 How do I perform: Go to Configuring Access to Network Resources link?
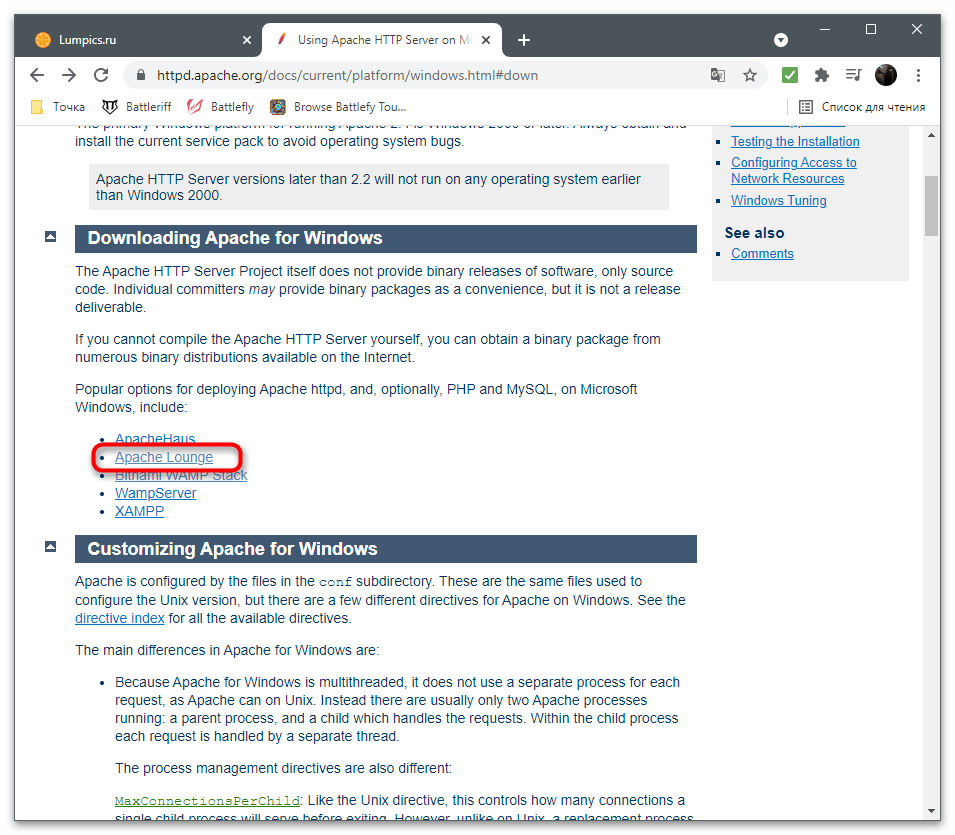pos(794,171)
